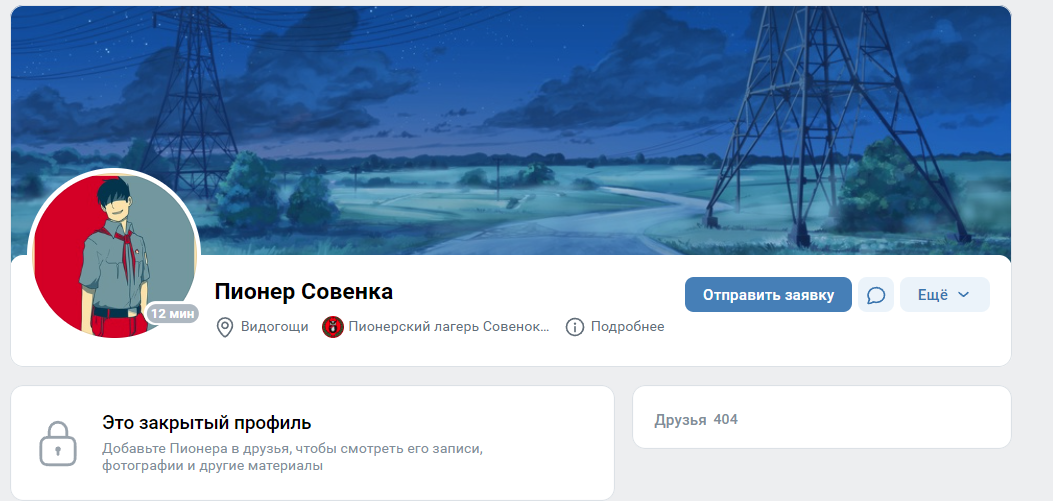Image resolution: width=1053 pixels, height=501 pixels.
Task: Open Пионерский лагерь Совенок community link
Action: (449, 327)
